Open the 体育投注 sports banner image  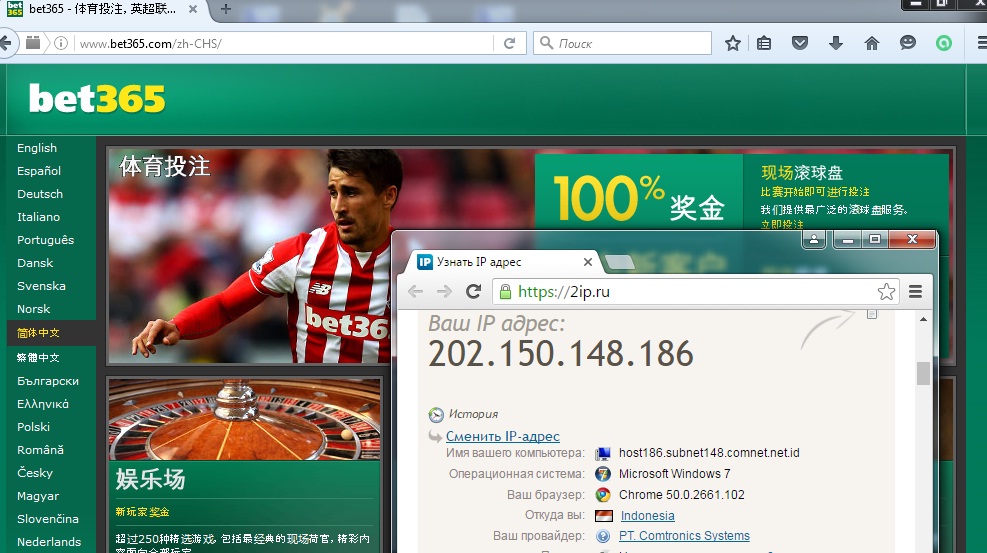[x=249, y=256]
